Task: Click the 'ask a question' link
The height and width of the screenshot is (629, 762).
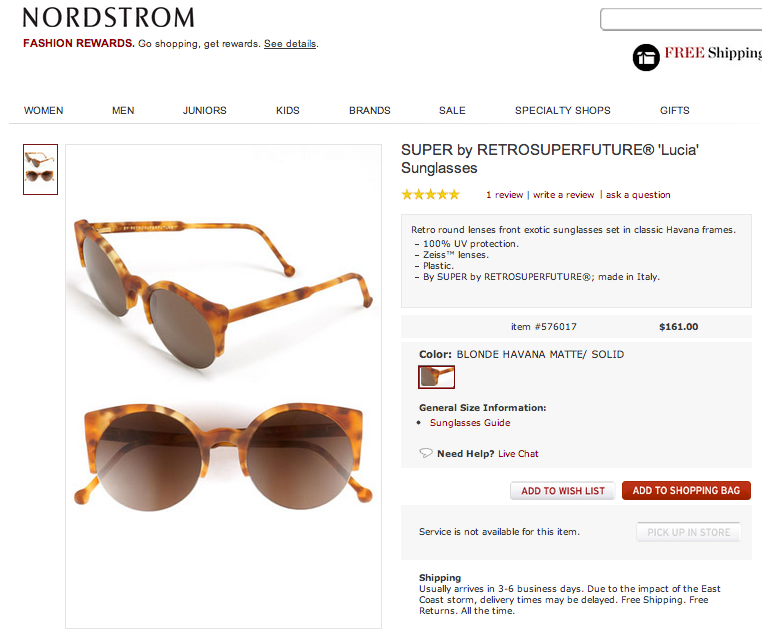Action: [x=638, y=195]
